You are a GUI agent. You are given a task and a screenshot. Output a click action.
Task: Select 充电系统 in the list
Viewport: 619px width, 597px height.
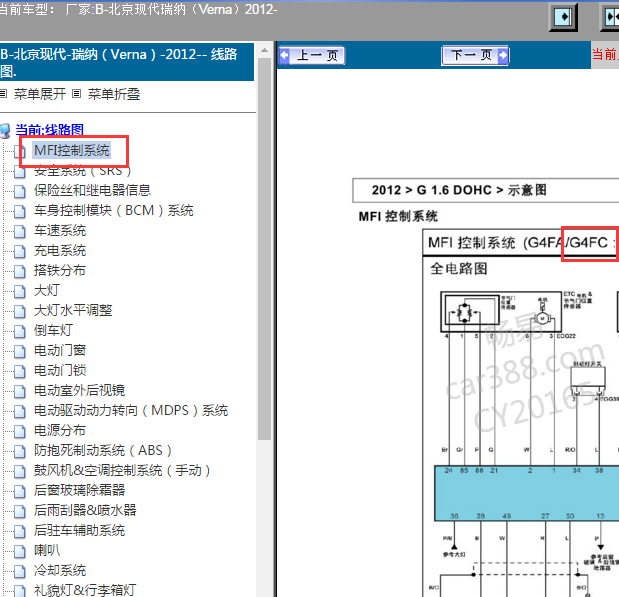(x=60, y=250)
